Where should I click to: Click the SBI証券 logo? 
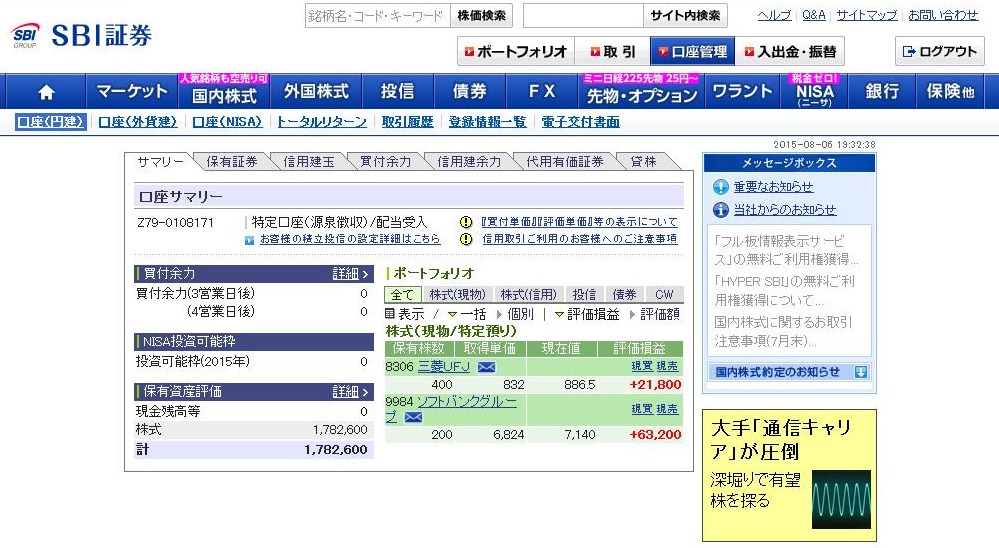point(82,35)
